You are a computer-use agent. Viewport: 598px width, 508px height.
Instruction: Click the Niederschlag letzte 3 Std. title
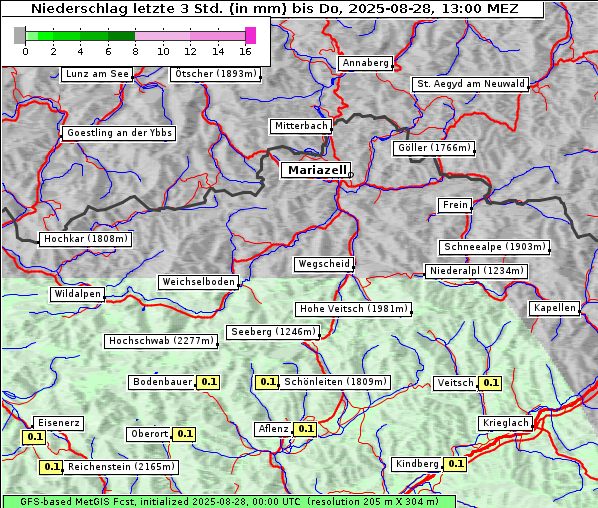point(274,8)
